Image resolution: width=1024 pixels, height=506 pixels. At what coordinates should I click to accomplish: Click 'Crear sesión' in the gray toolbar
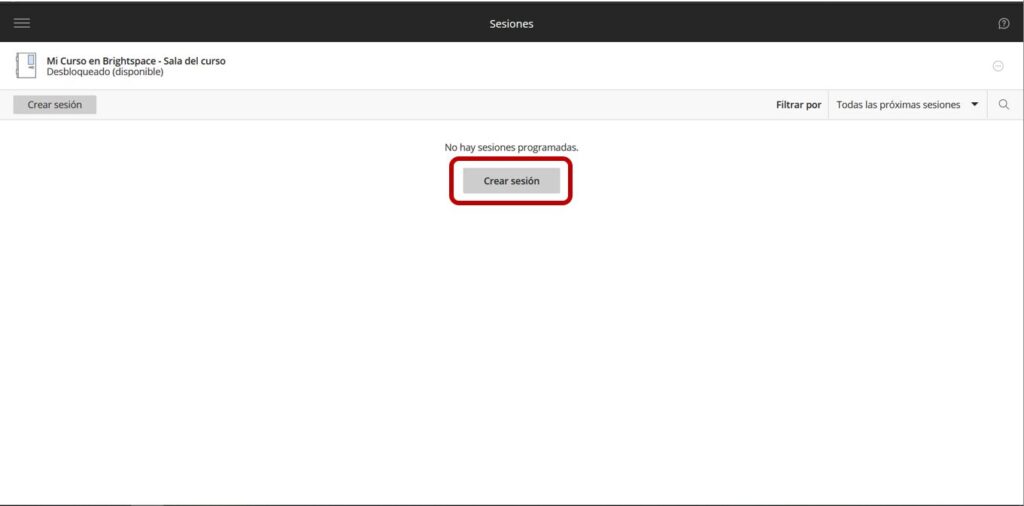tap(55, 105)
